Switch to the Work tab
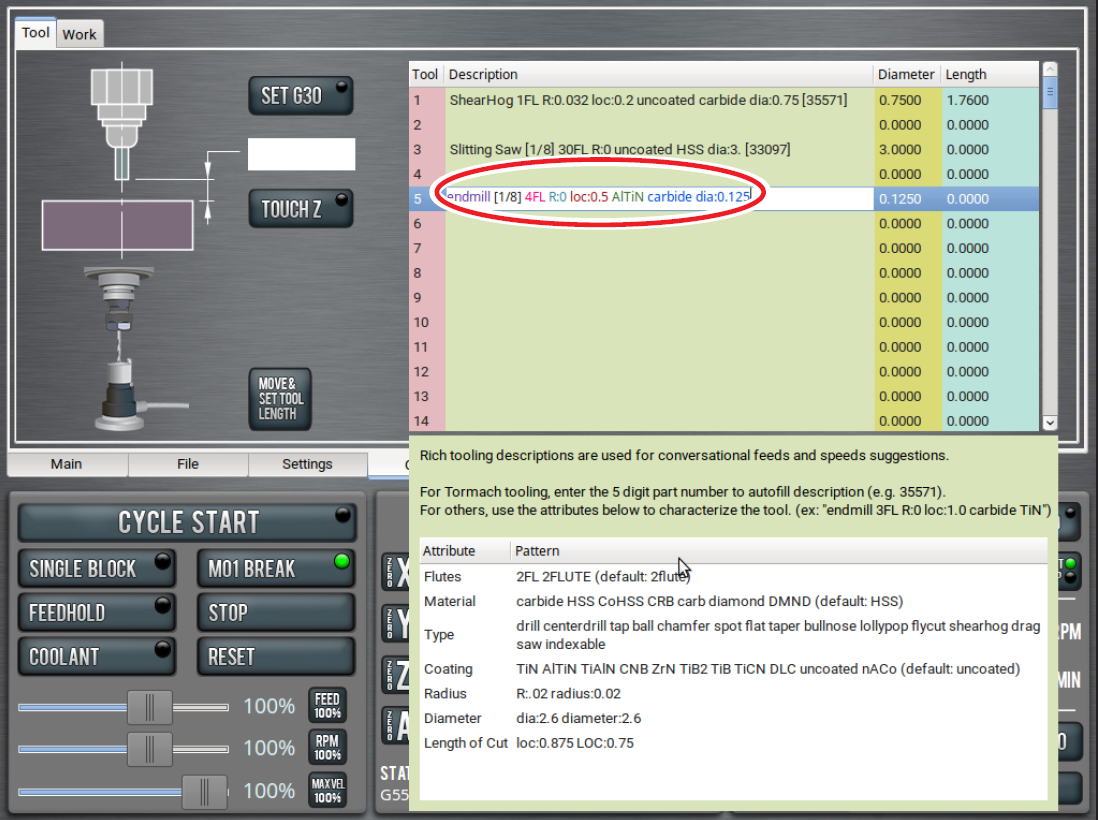This screenshot has width=1098, height=820. [x=79, y=34]
